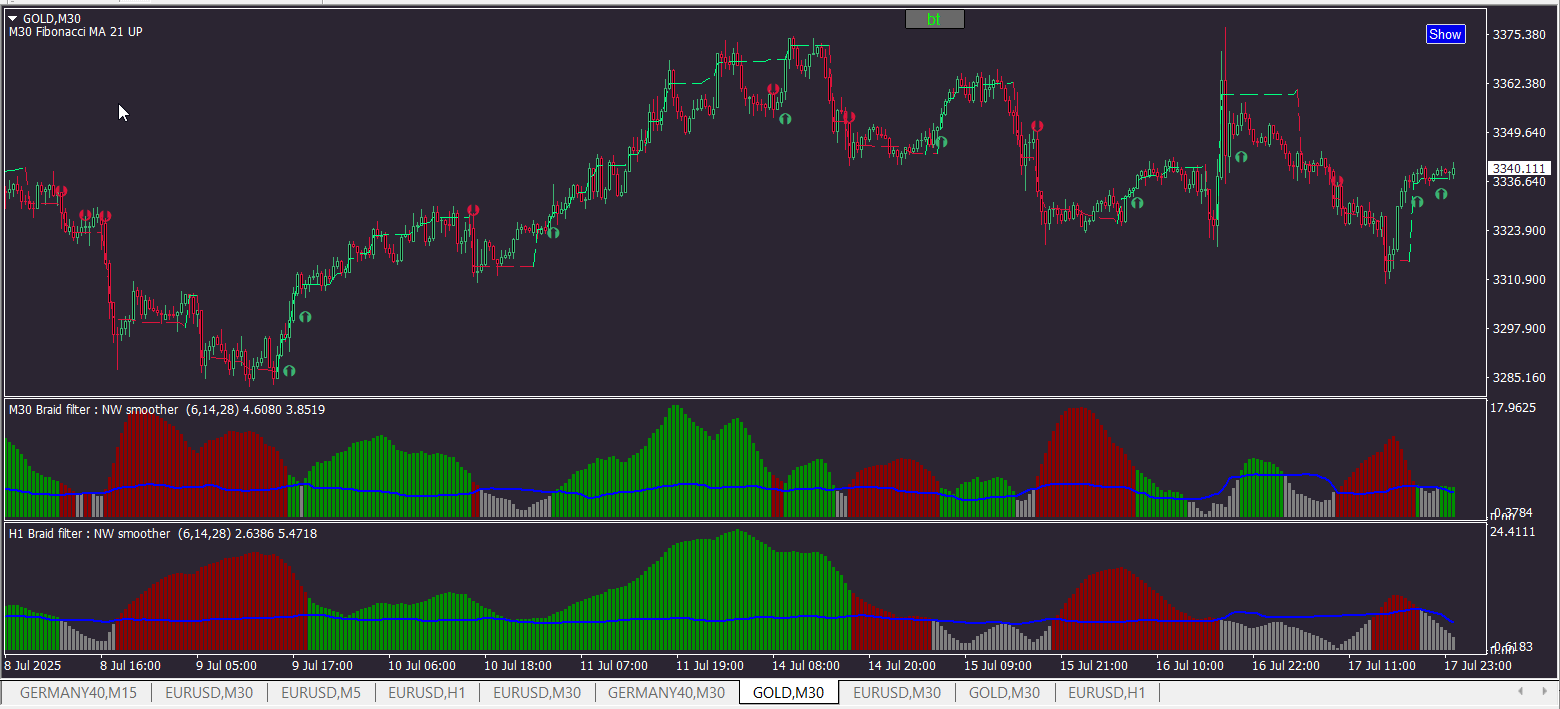Click the 11 Jul 07:00 time label
This screenshot has height=709, width=1560.
(614, 665)
